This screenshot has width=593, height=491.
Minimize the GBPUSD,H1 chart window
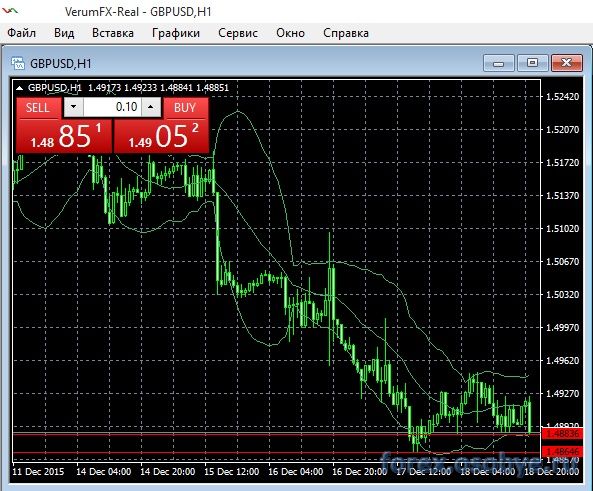[498, 62]
